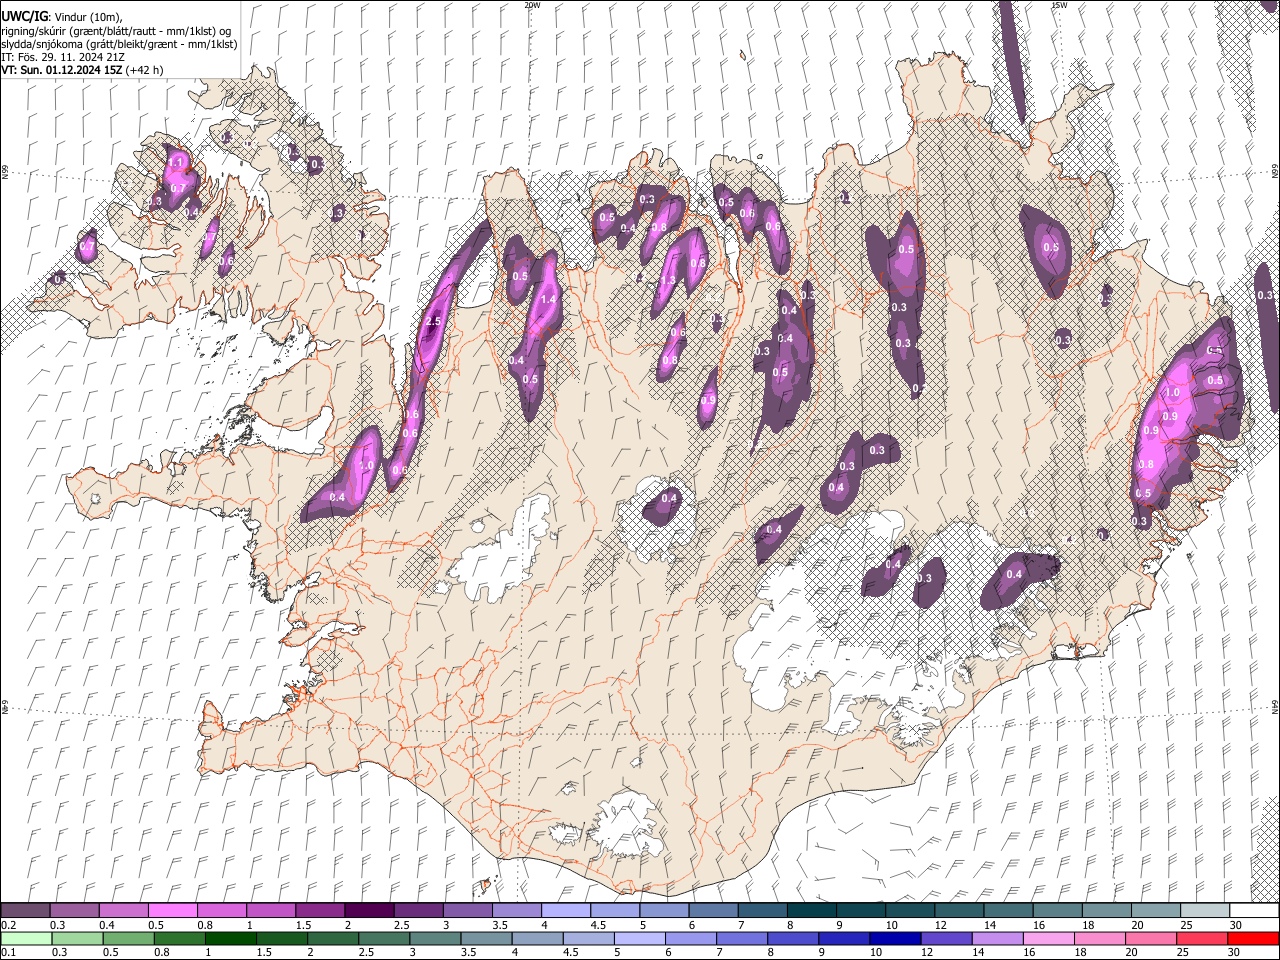
Task: Click the 2.5 precipitation value on the map
Action: pyautogui.click(x=433, y=322)
